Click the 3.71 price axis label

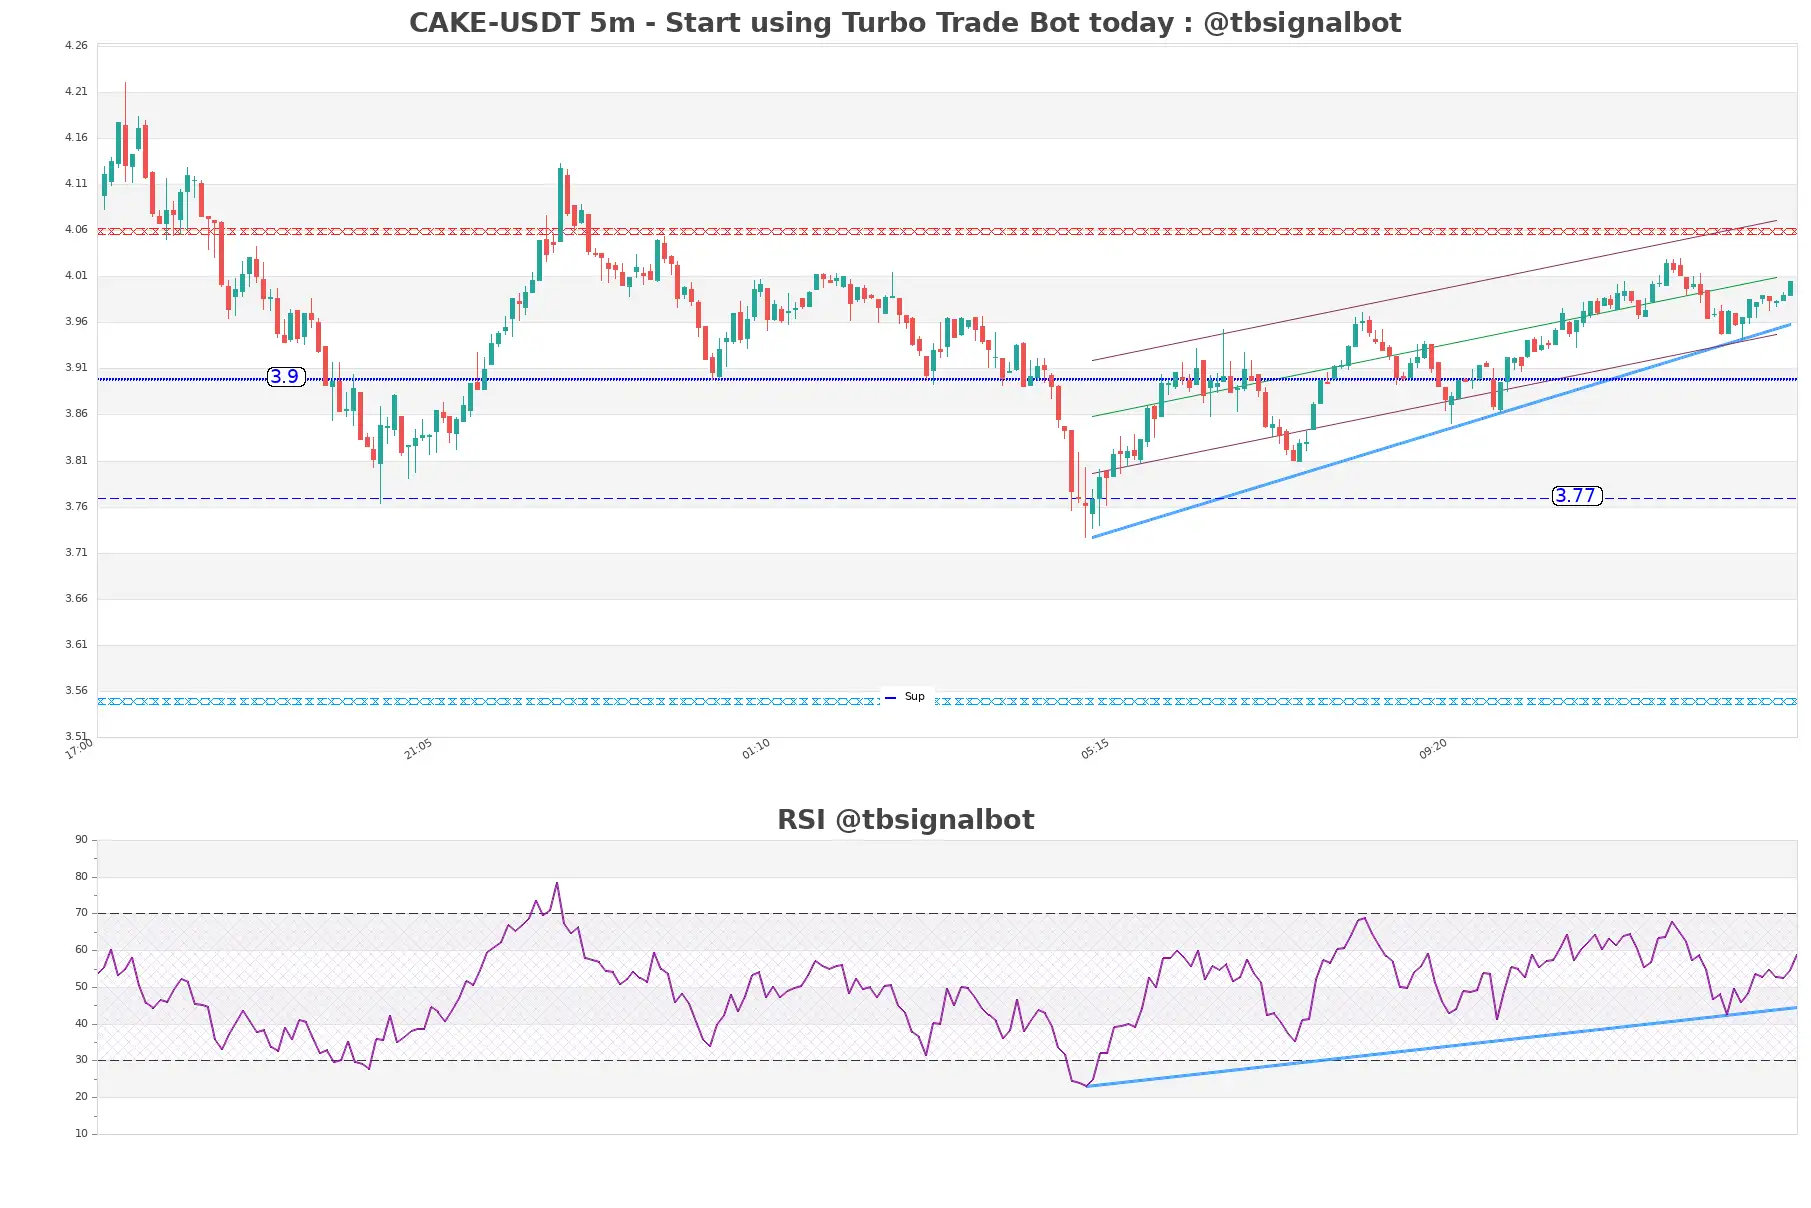point(76,553)
